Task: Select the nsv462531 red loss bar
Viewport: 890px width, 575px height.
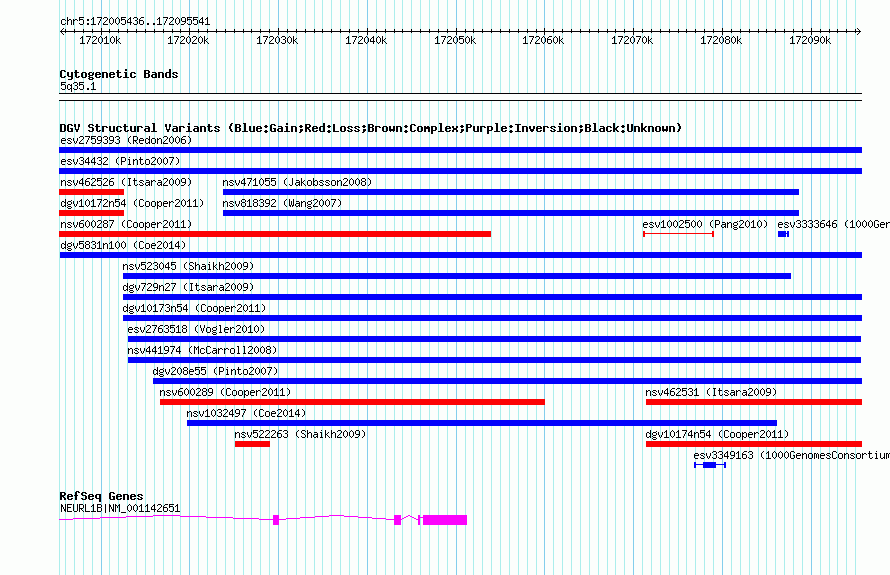Action: point(754,402)
